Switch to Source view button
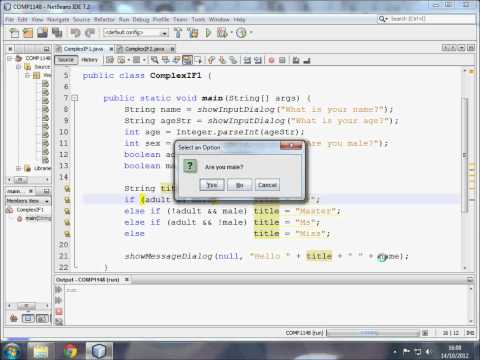480x360 pixels. tap(66, 60)
